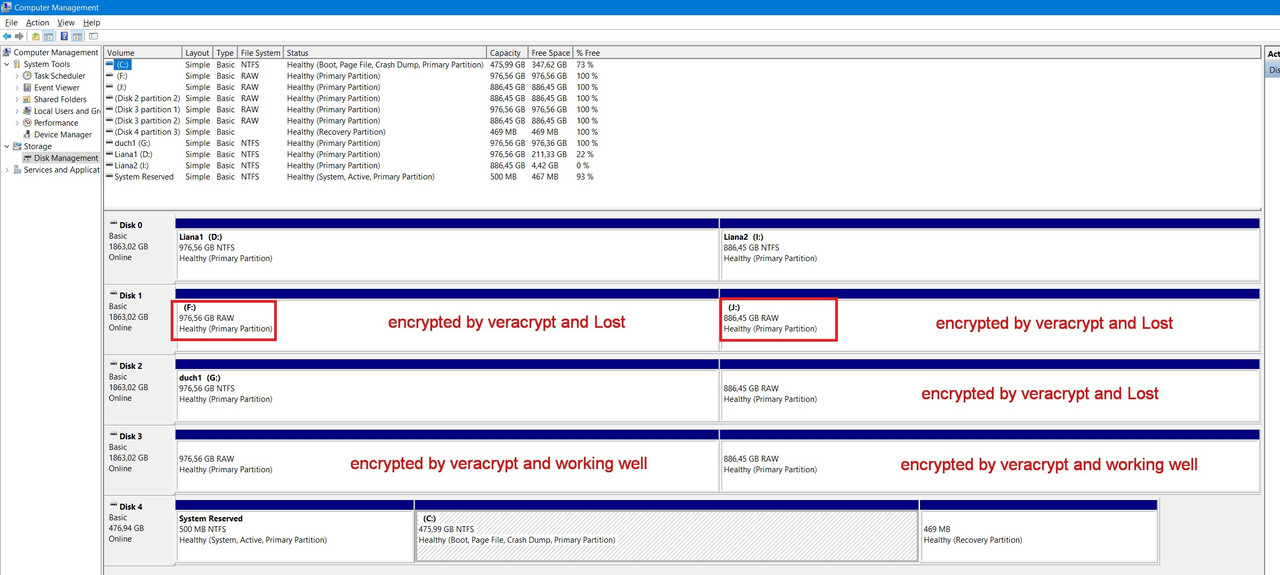
Task: Select the 469 MB Recovery Partition block
Action: pos(1038,531)
